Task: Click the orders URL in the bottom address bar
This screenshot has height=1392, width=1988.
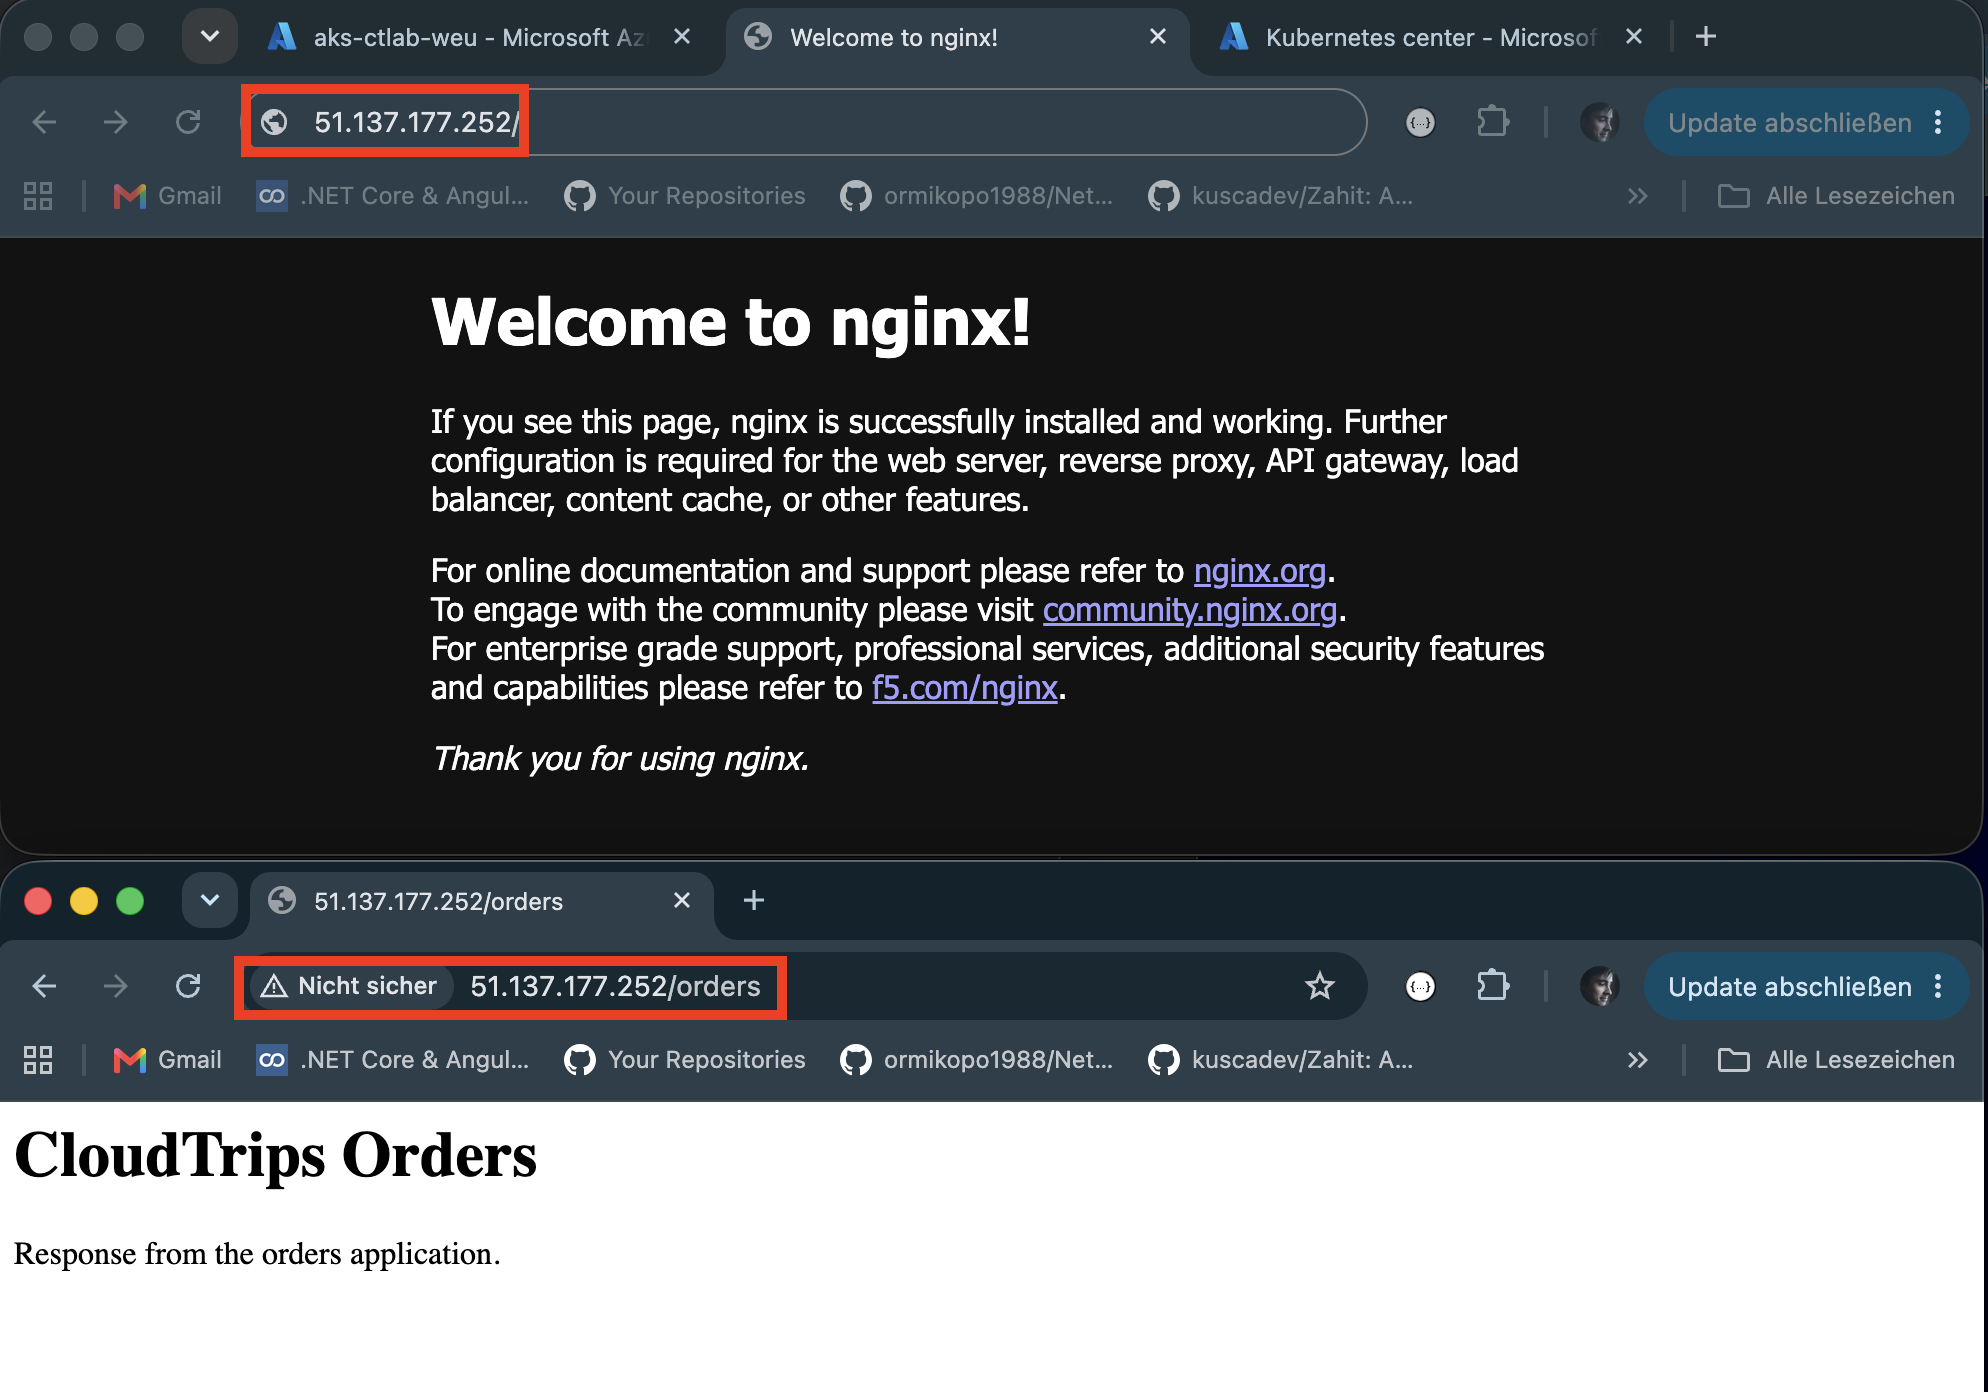Action: click(615, 986)
